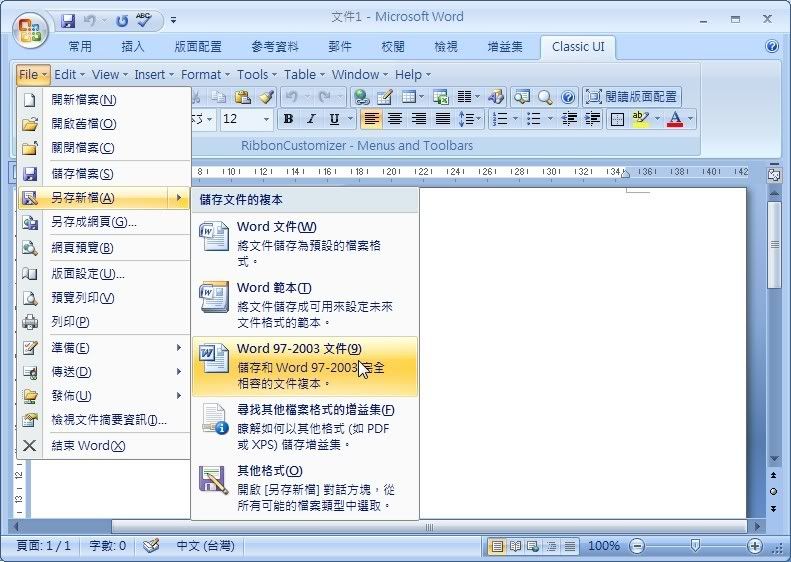Save via Quick Access Toolbar disk icon
The height and width of the screenshot is (562, 791).
tap(68, 21)
